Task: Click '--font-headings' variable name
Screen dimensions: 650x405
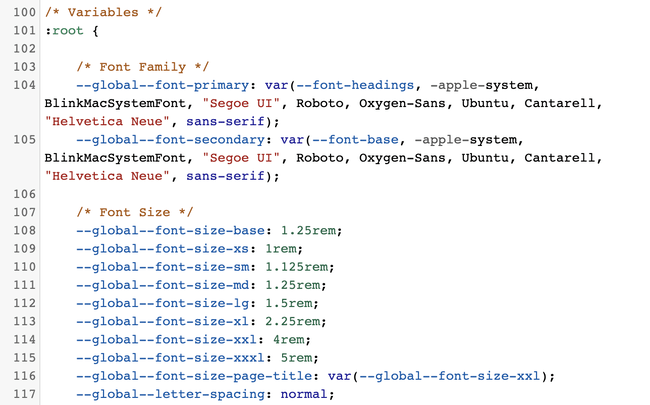Action: [x=355, y=85]
